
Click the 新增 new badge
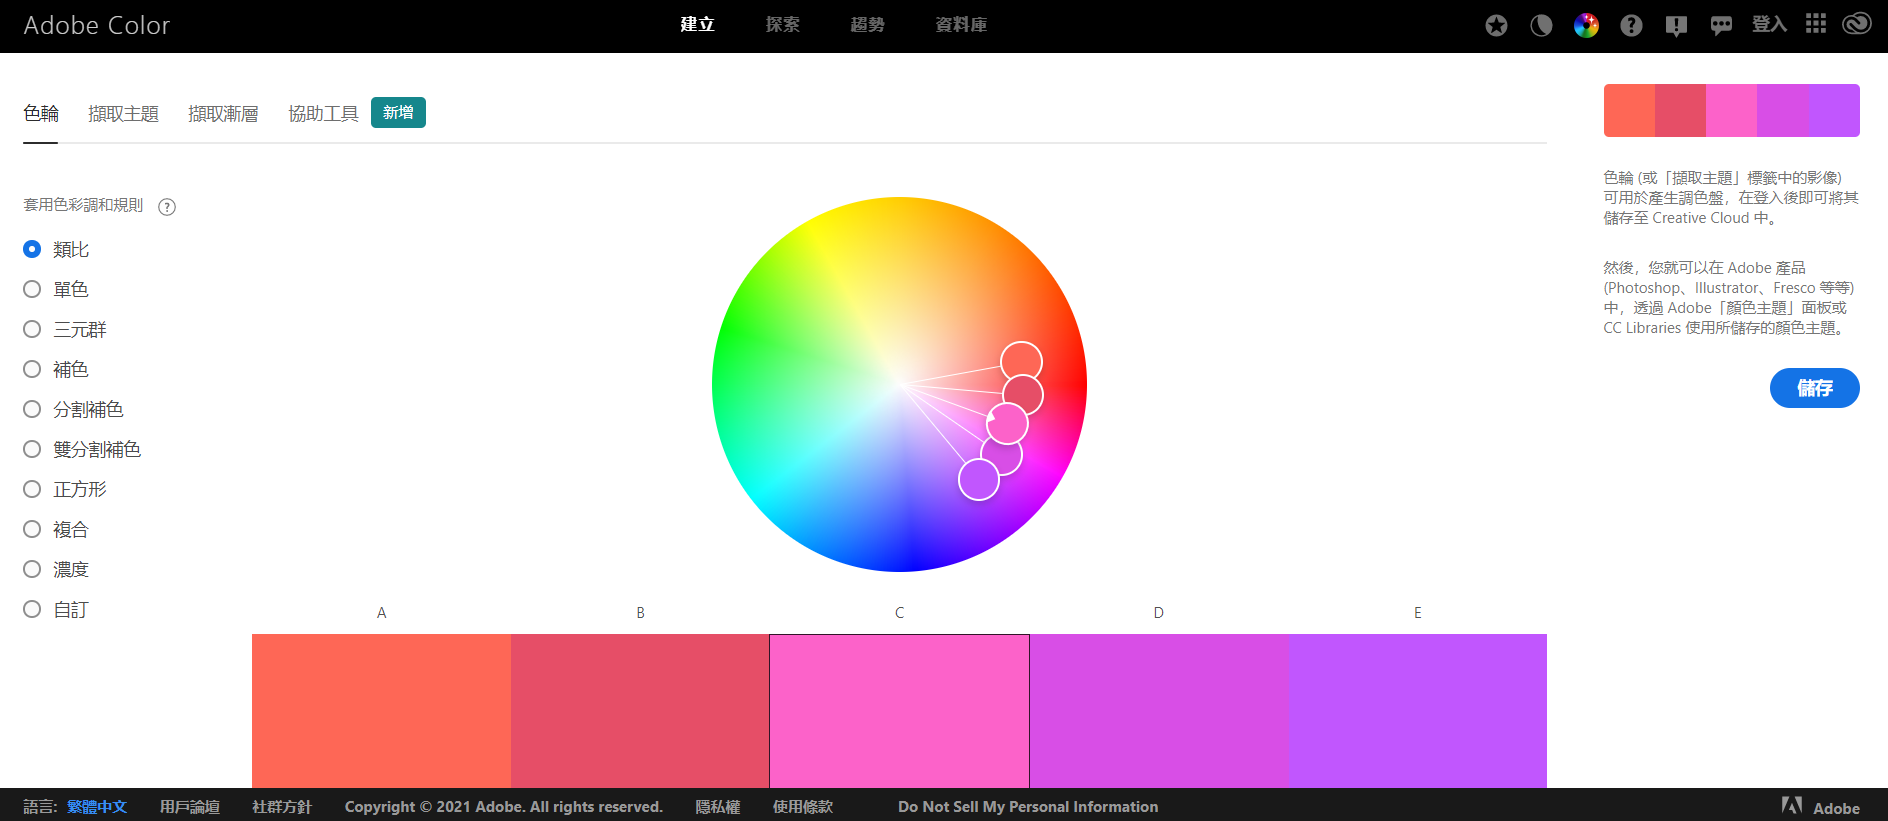pos(398,113)
